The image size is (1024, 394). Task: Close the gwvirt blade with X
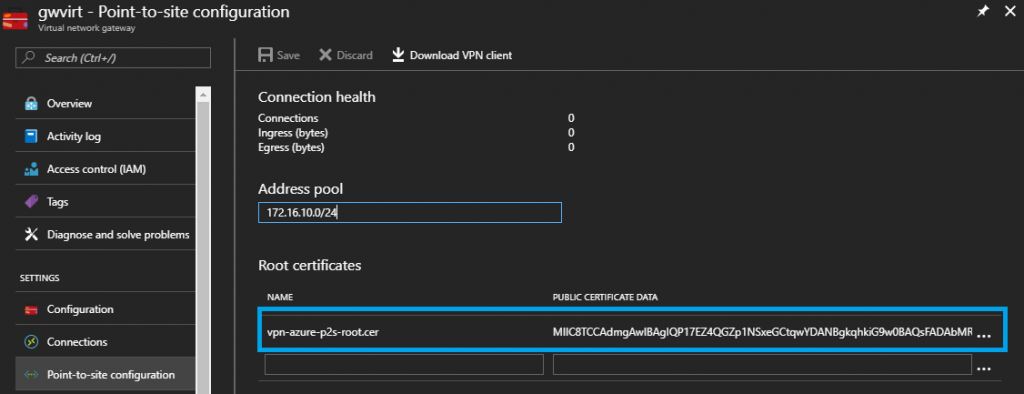click(1009, 11)
